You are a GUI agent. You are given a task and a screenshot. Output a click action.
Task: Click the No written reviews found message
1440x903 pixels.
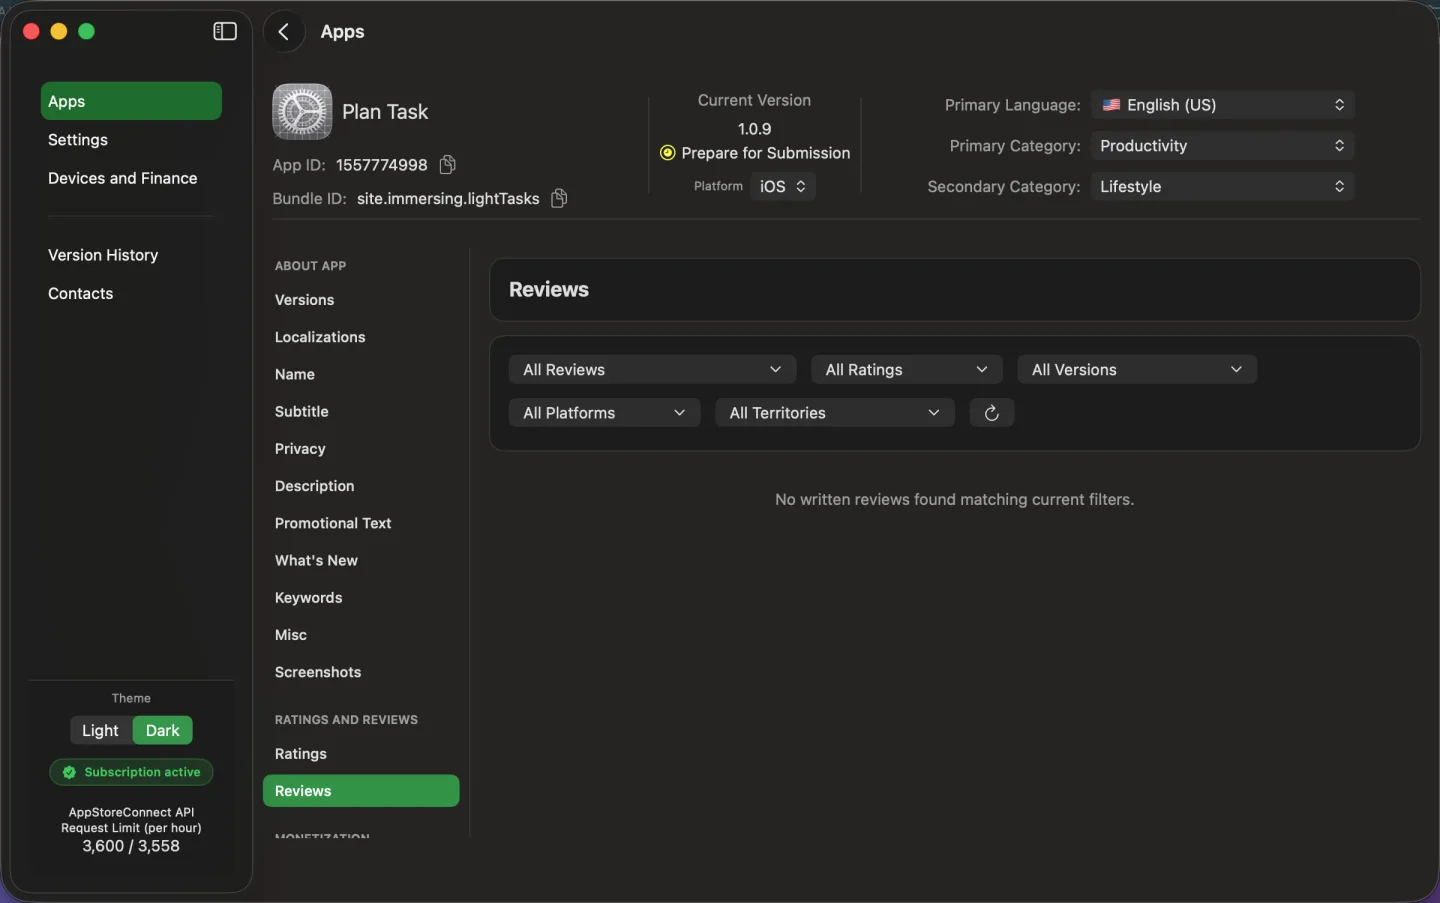[x=954, y=499]
